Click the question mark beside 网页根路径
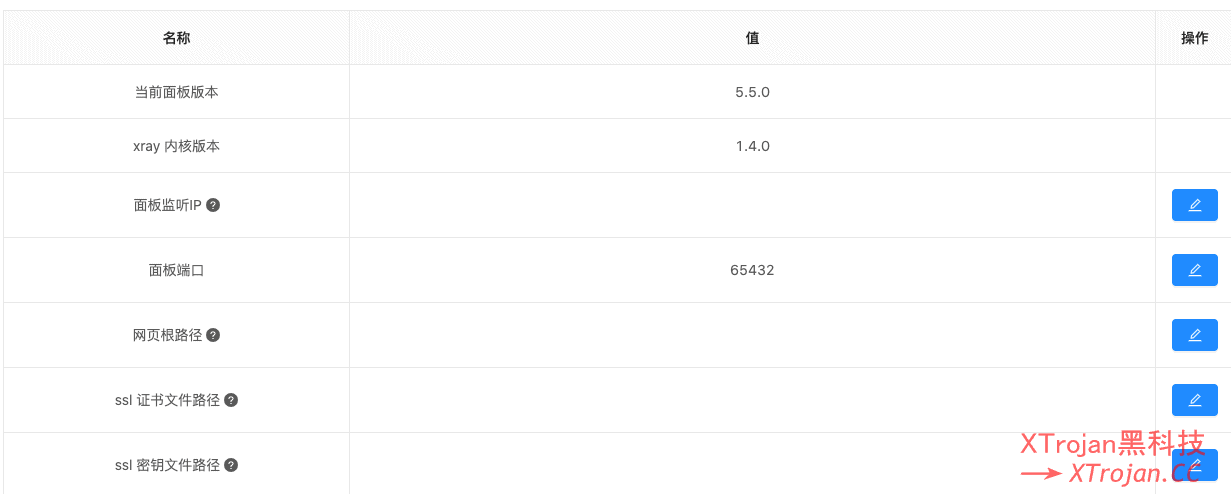This screenshot has height=494, width=1231. [x=213, y=335]
